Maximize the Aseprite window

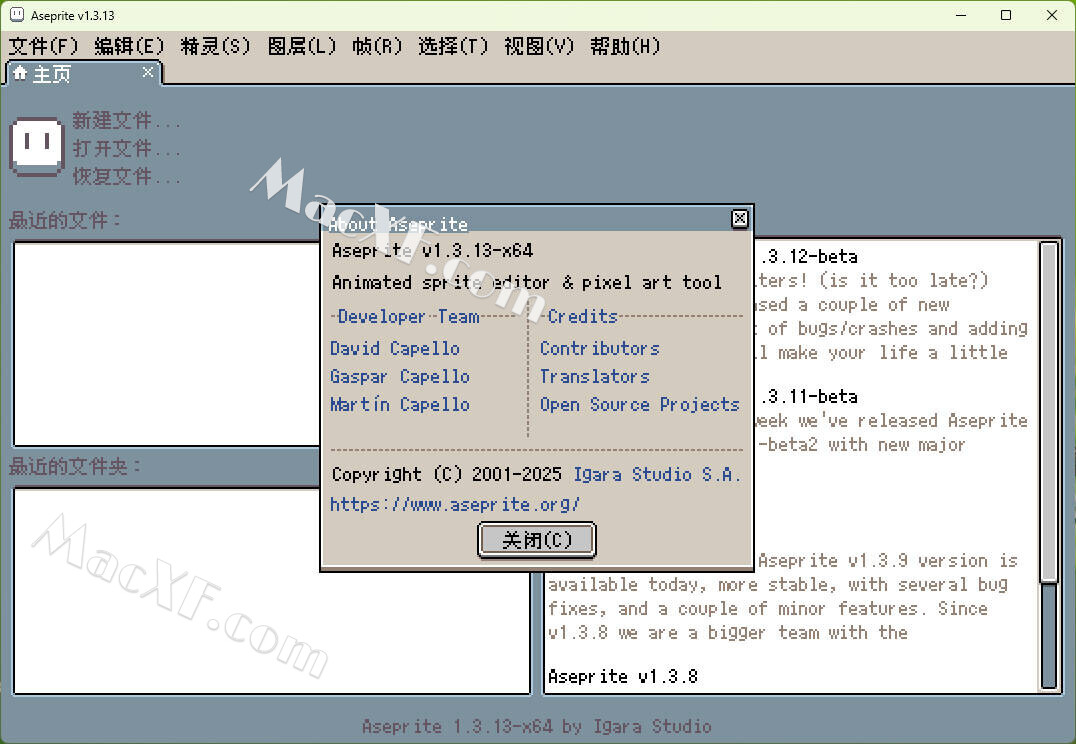(1006, 15)
